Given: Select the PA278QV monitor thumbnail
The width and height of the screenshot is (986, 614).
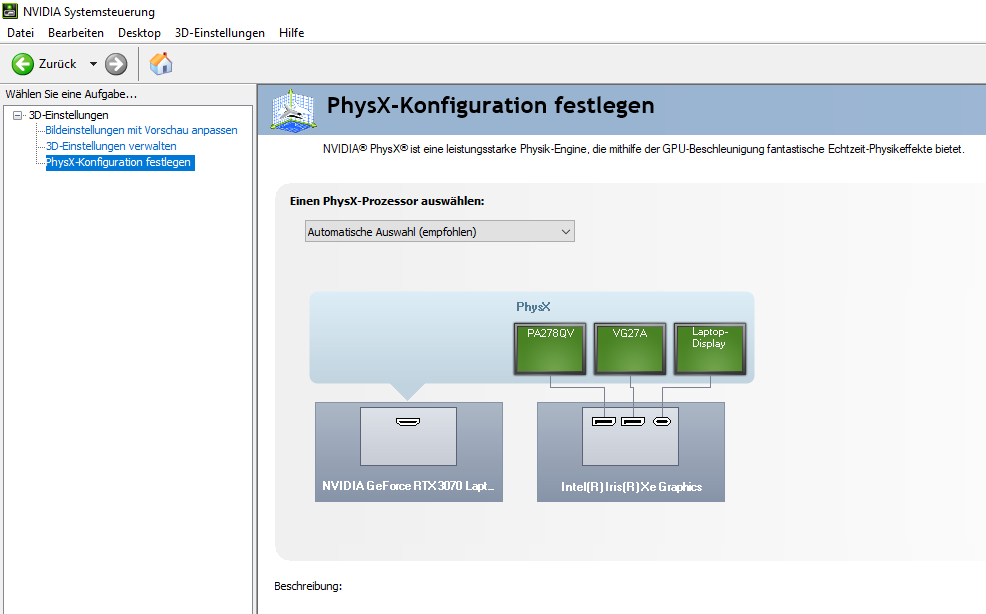Looking at the screenshot, I should click(x=550, y=349).
